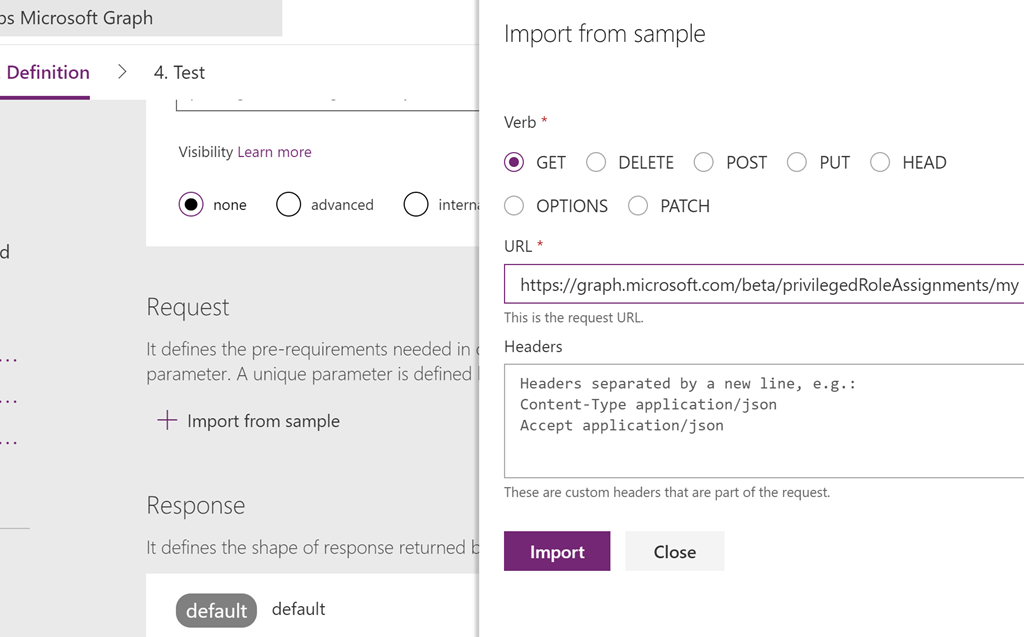Select the GET verb radio button
Viewport: 1024px width, 637px height.
tap(514, 162)
